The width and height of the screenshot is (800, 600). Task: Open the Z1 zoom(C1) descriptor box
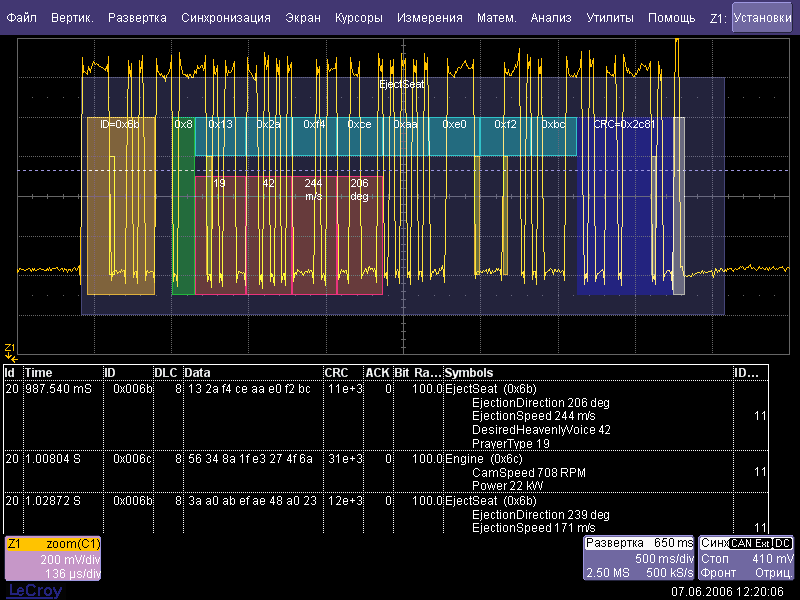tap(53, 558)
